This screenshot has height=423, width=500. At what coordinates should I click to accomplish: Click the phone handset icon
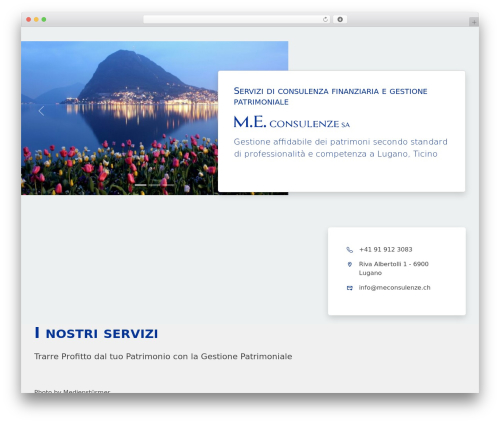click(x=349, y=250)
